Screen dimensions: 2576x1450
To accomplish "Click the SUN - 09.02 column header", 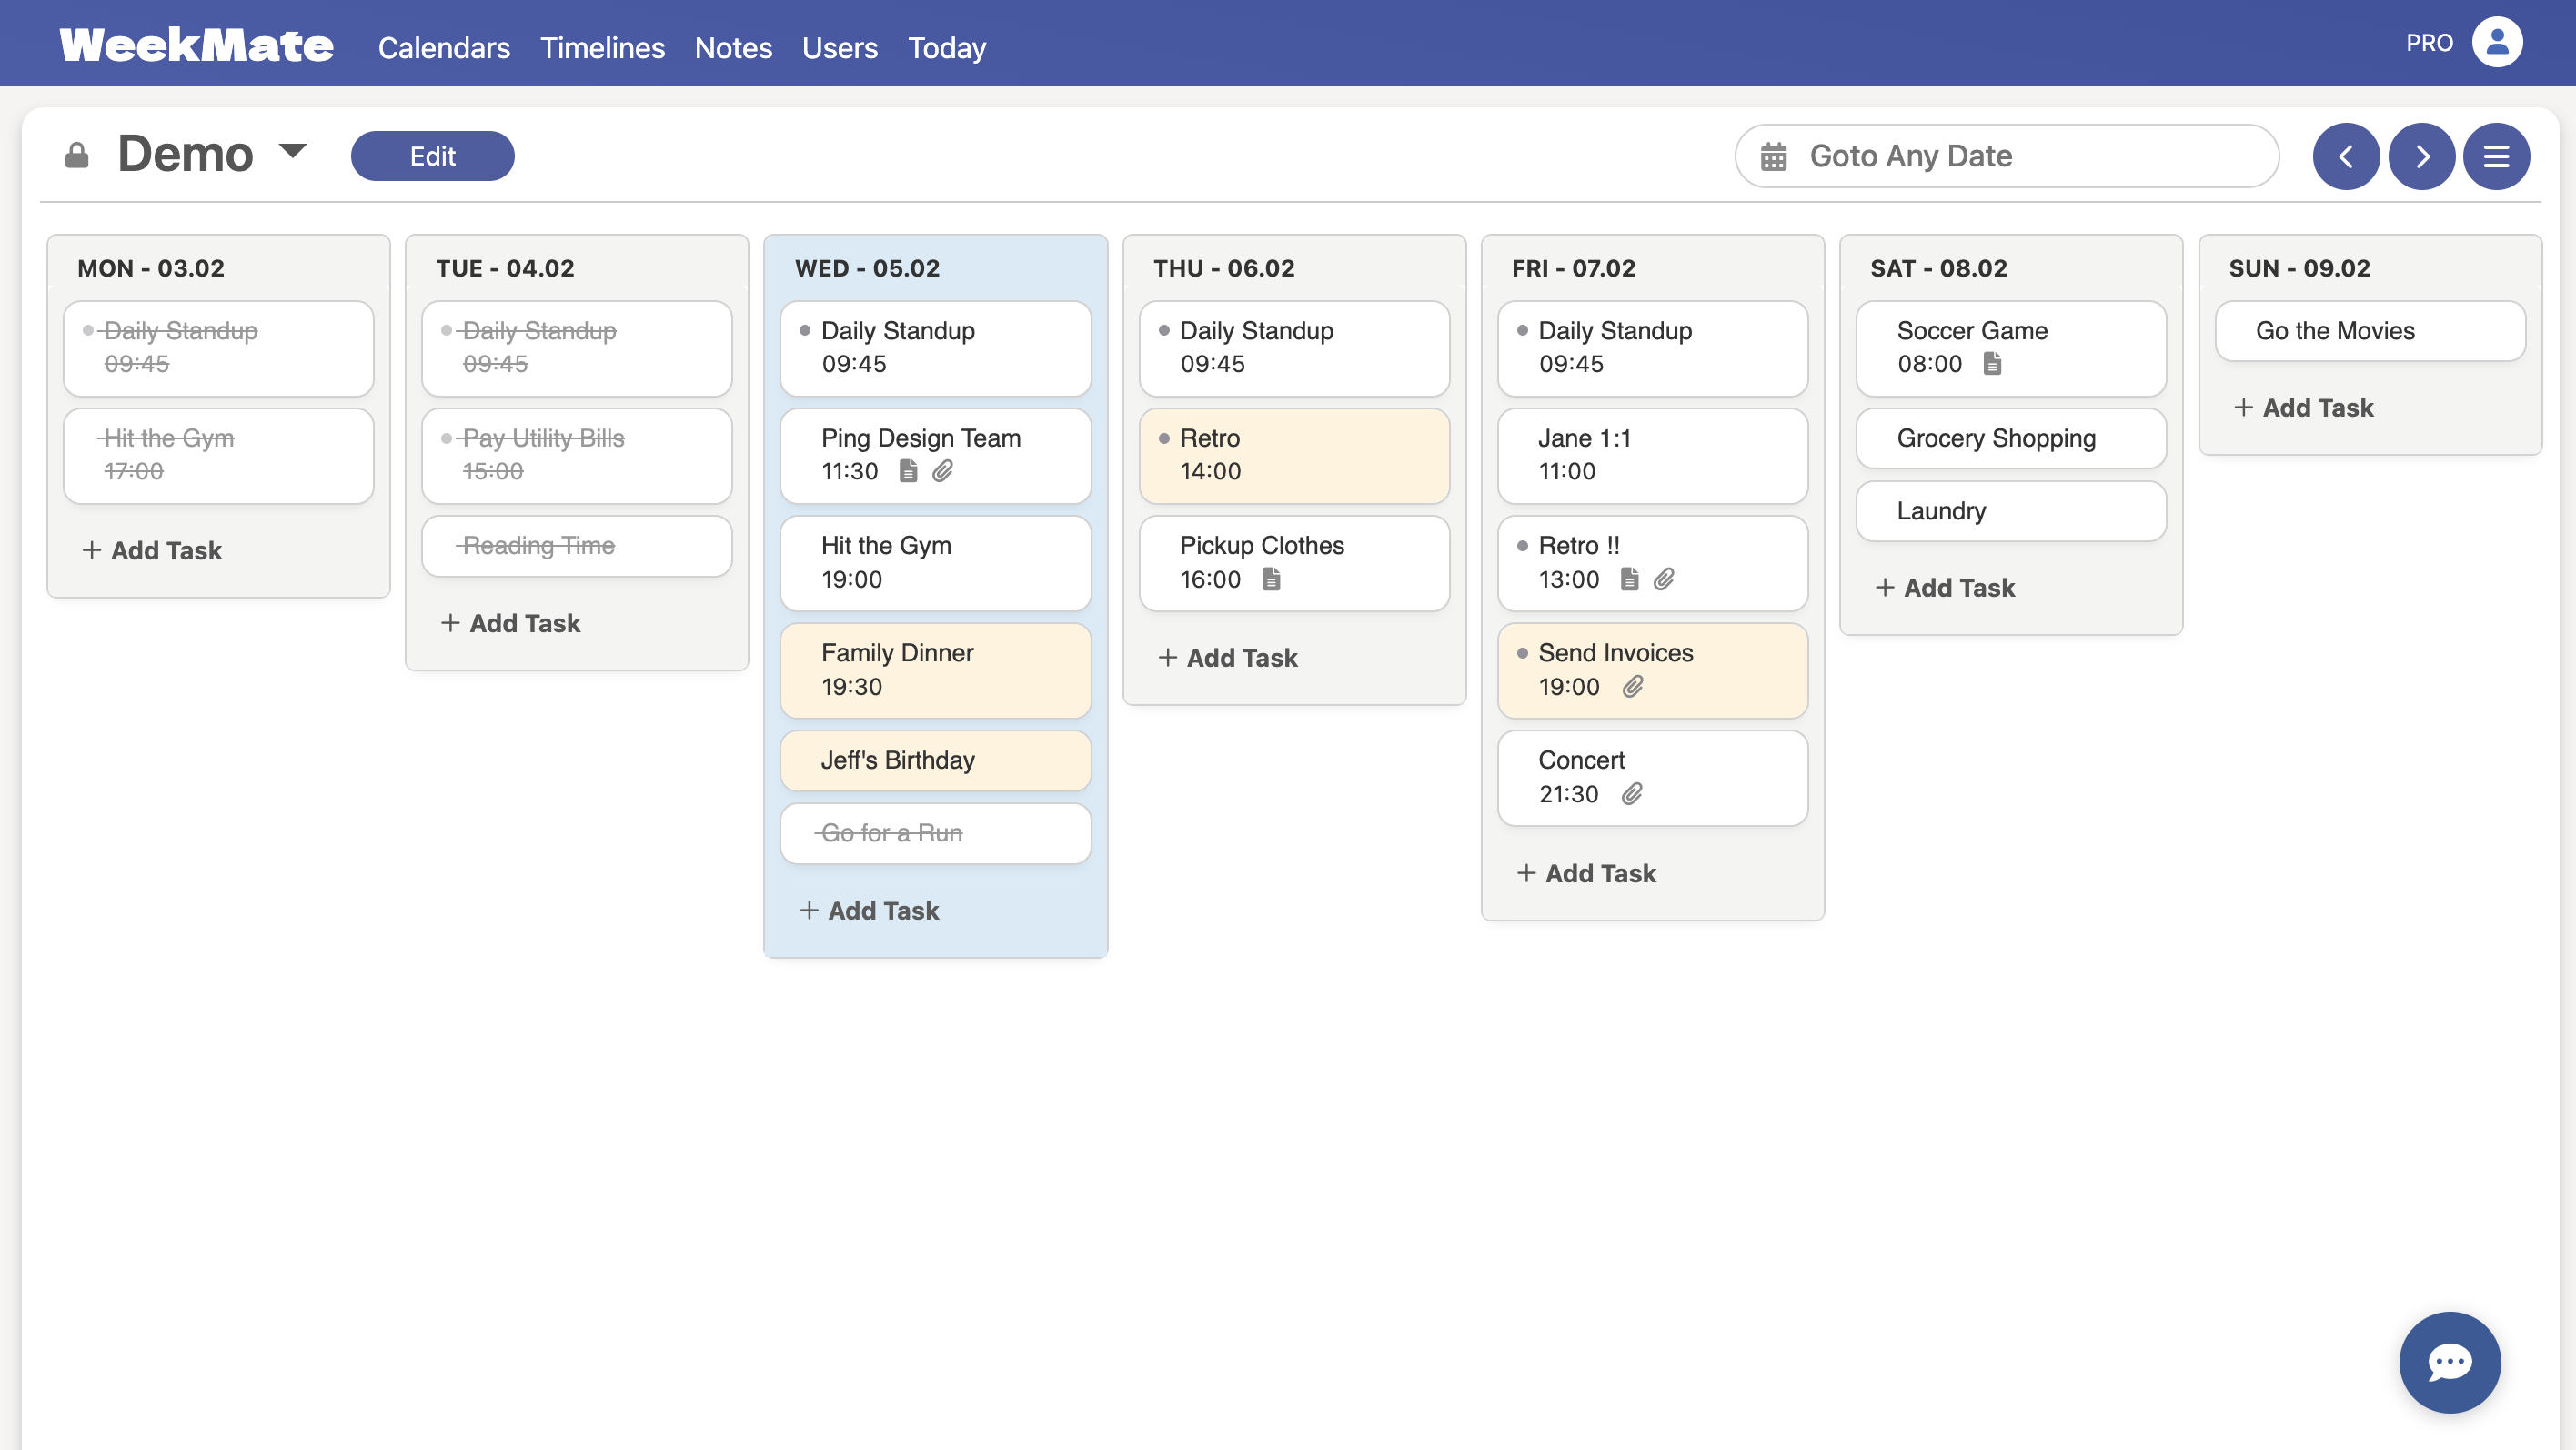I will pos(2299,268).
